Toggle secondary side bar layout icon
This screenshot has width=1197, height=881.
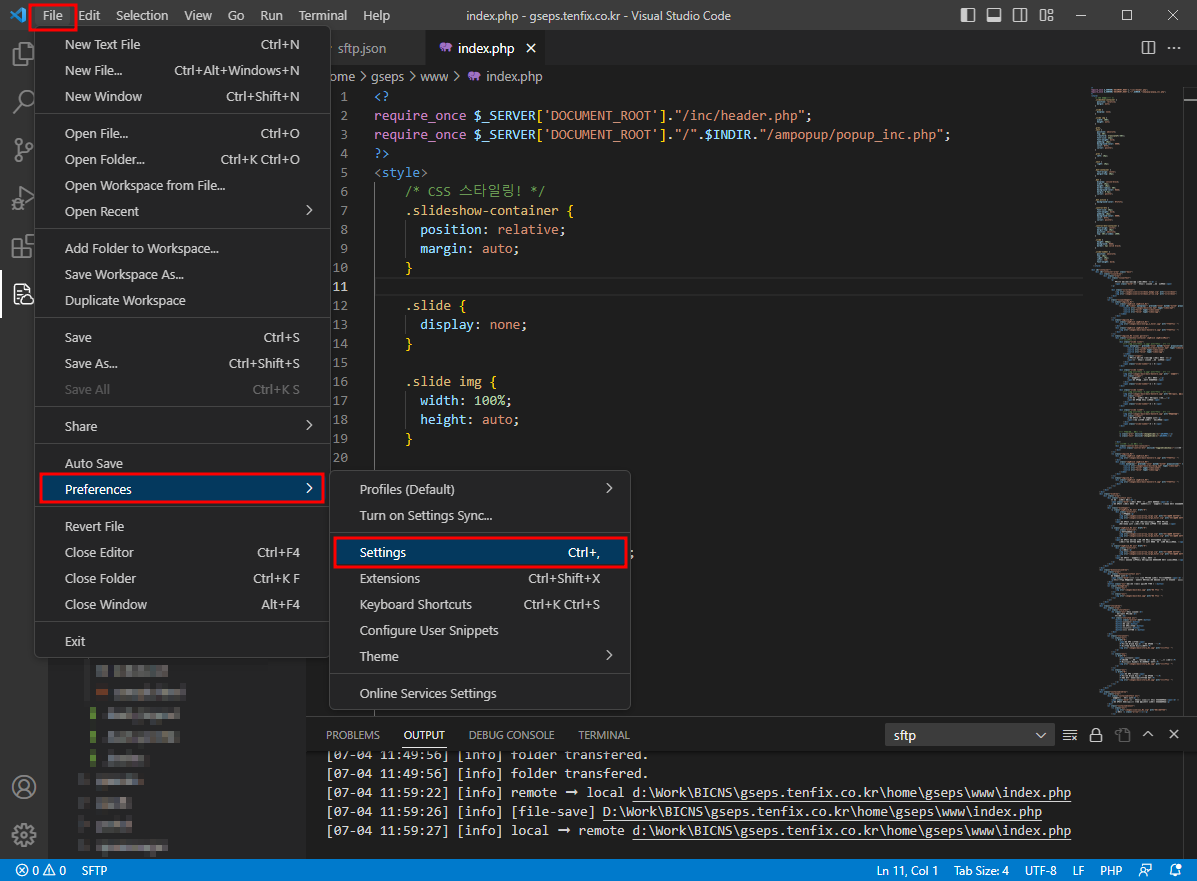[1019, 15]
